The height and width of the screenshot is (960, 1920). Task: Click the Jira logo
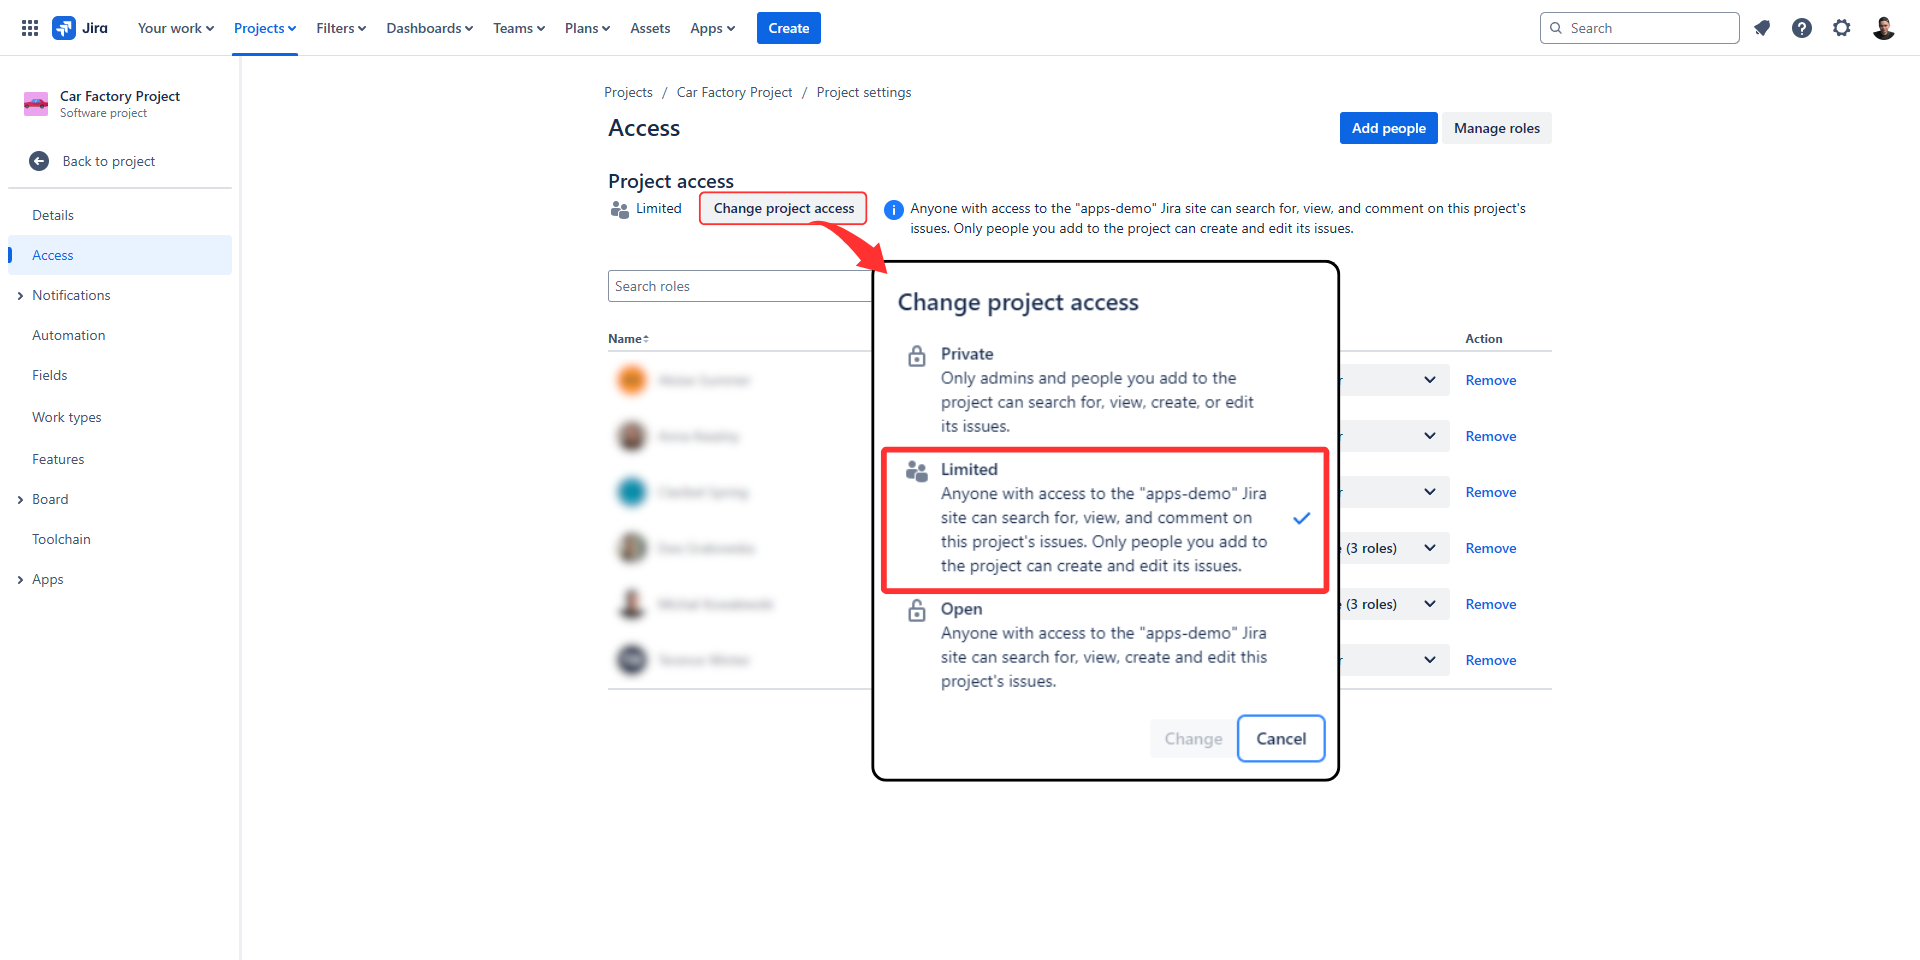(x=80, y=28)
